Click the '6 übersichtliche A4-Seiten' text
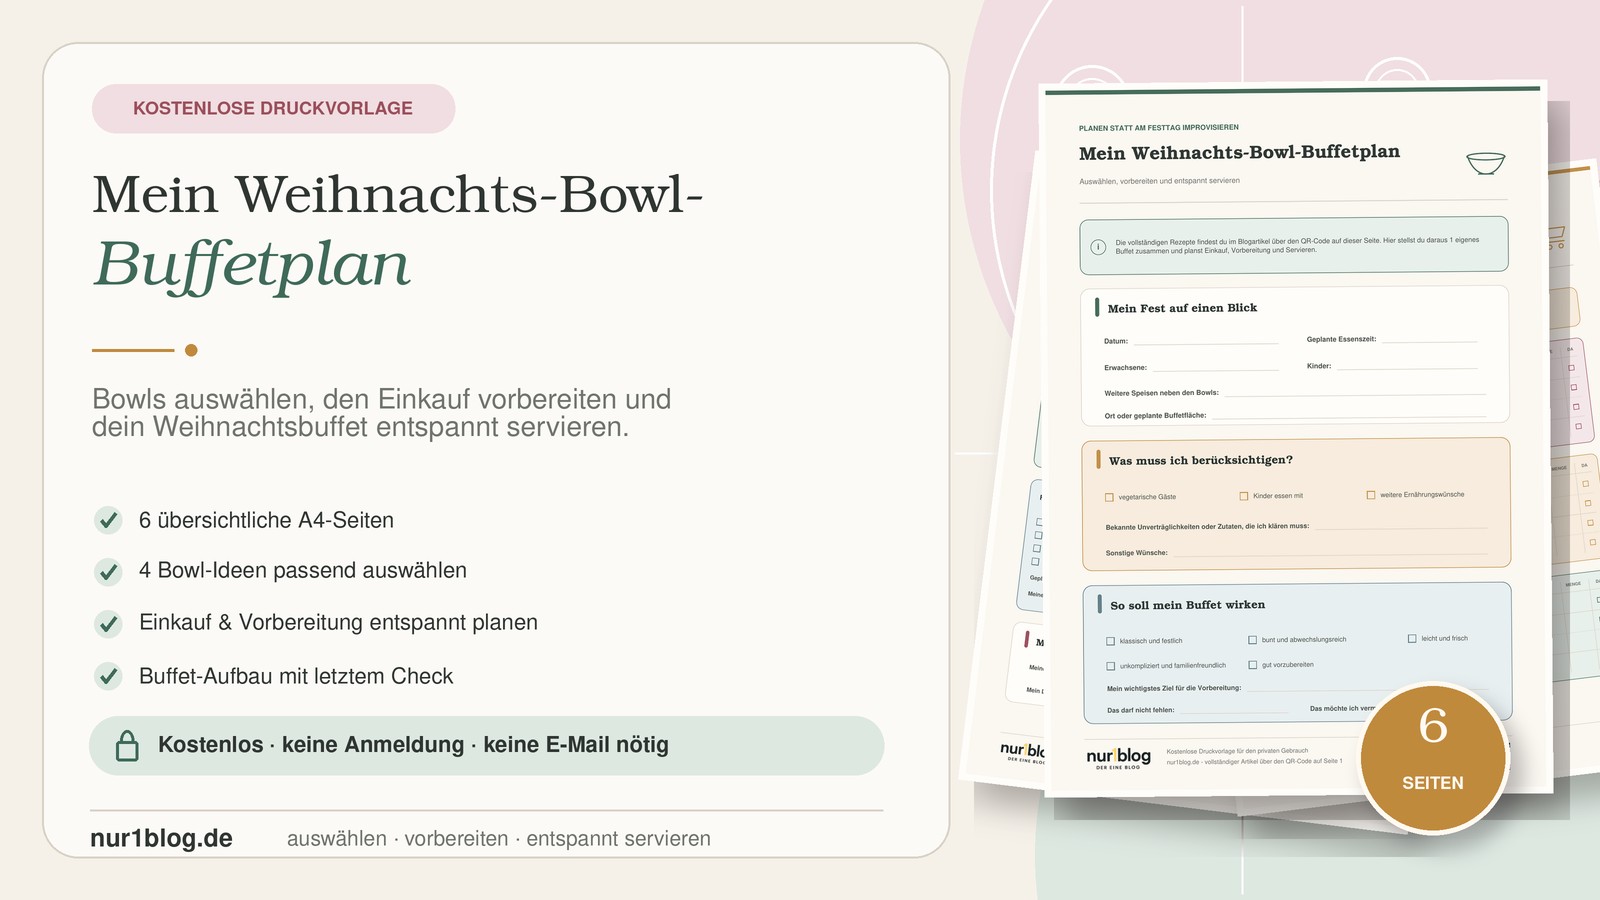The width and height of the screenshot is (1600, 900). [x=266, y=520]
